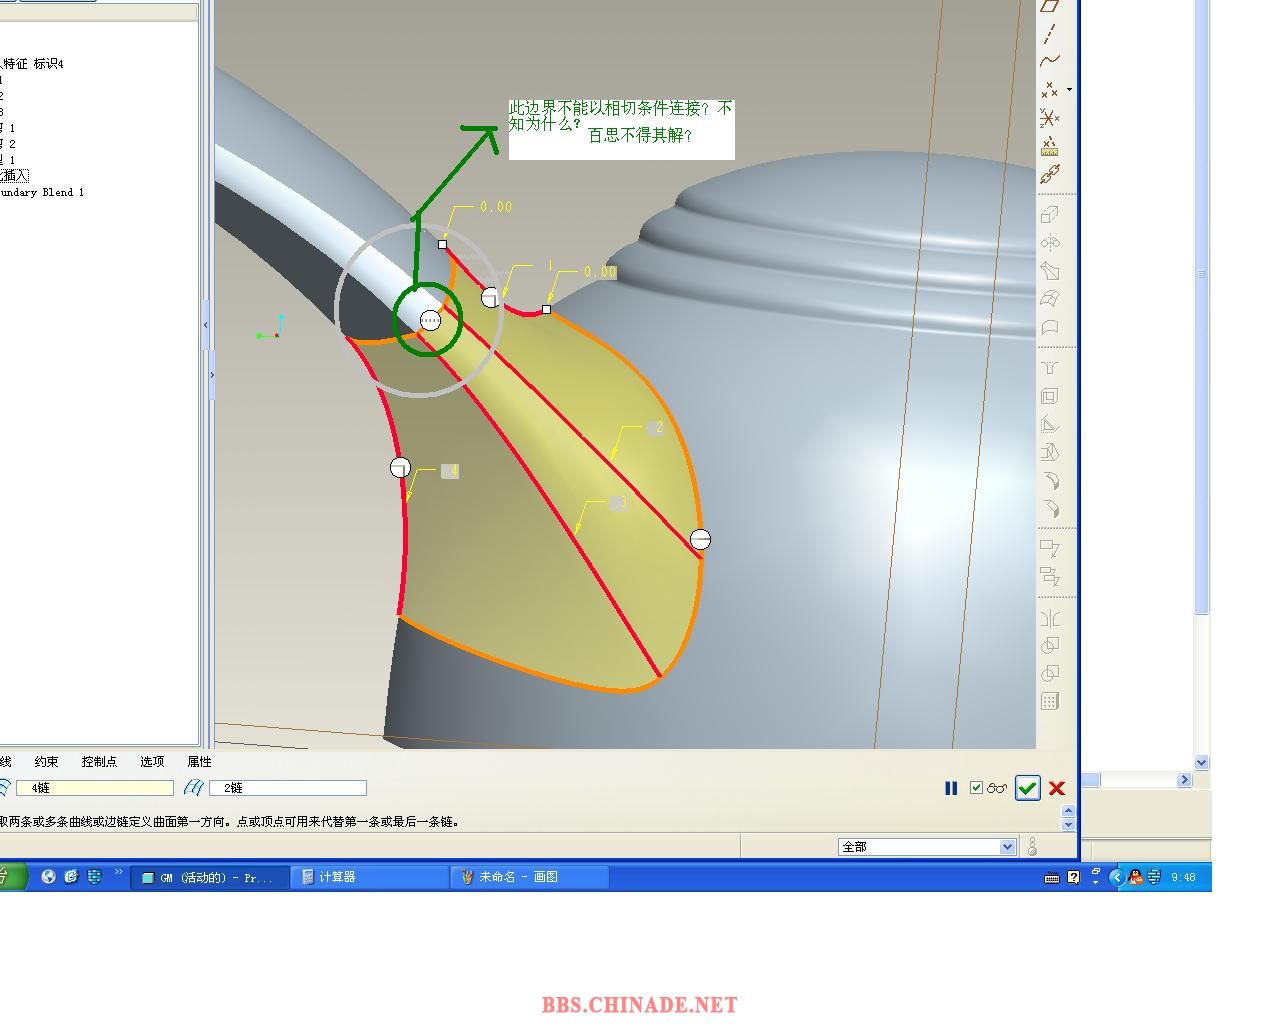Image resolution: width=1280 pixels, height=1024 pixels.
Task: Step message log down arrow
Action: (x=1068, y=825)
